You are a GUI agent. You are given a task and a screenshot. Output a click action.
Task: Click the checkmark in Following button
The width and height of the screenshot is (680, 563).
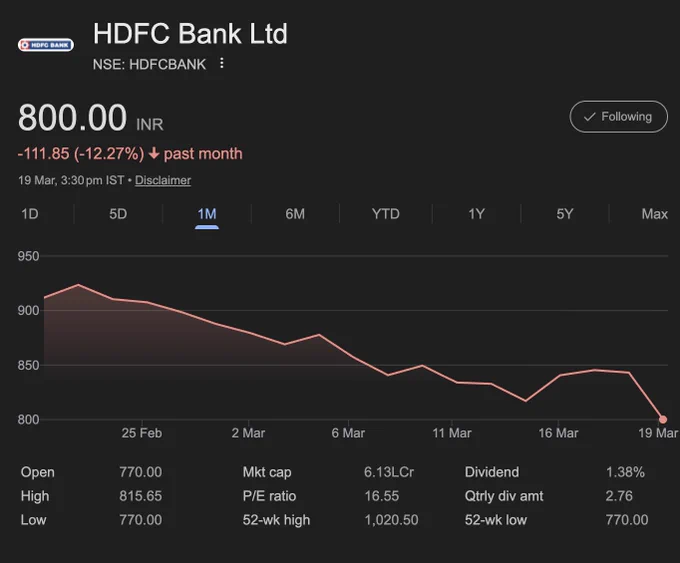pos(589,117)
